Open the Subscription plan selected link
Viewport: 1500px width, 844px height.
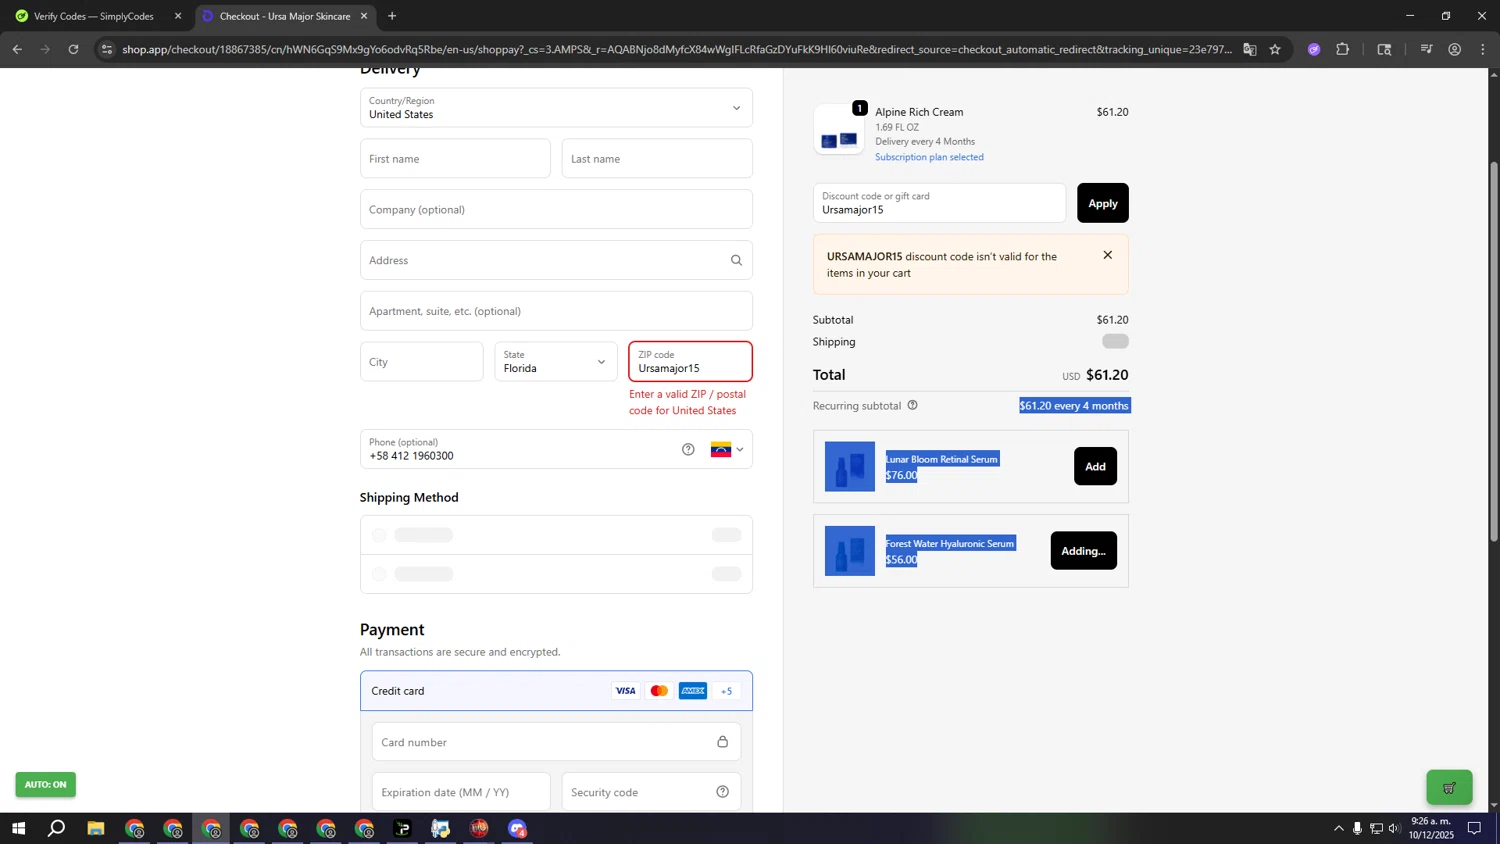[x=929, y=157]
